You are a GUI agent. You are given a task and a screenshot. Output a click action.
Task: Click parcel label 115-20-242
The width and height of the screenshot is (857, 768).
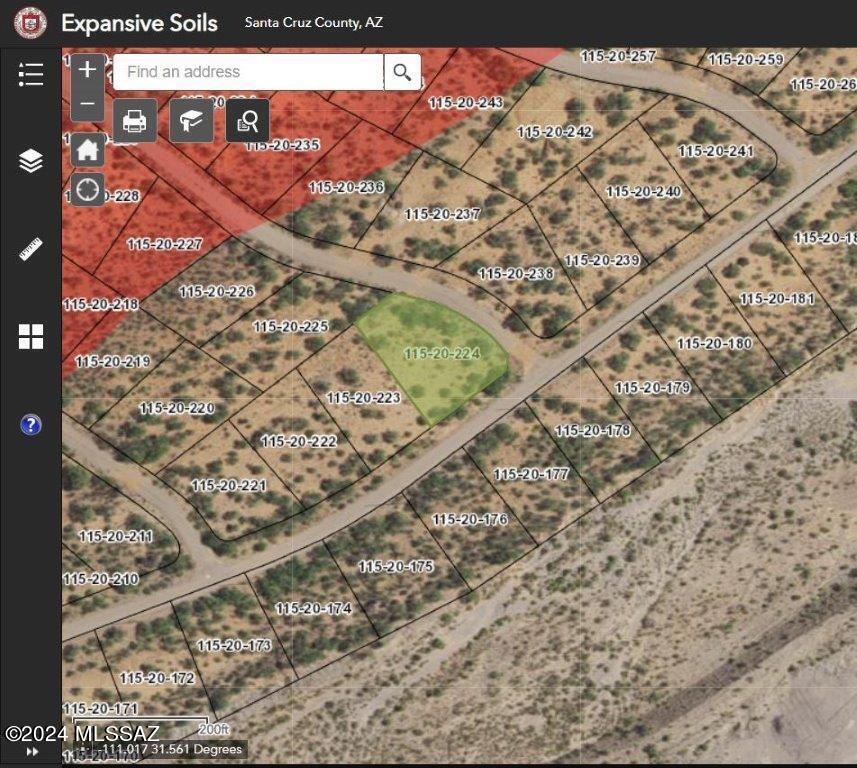click(555, 132)
